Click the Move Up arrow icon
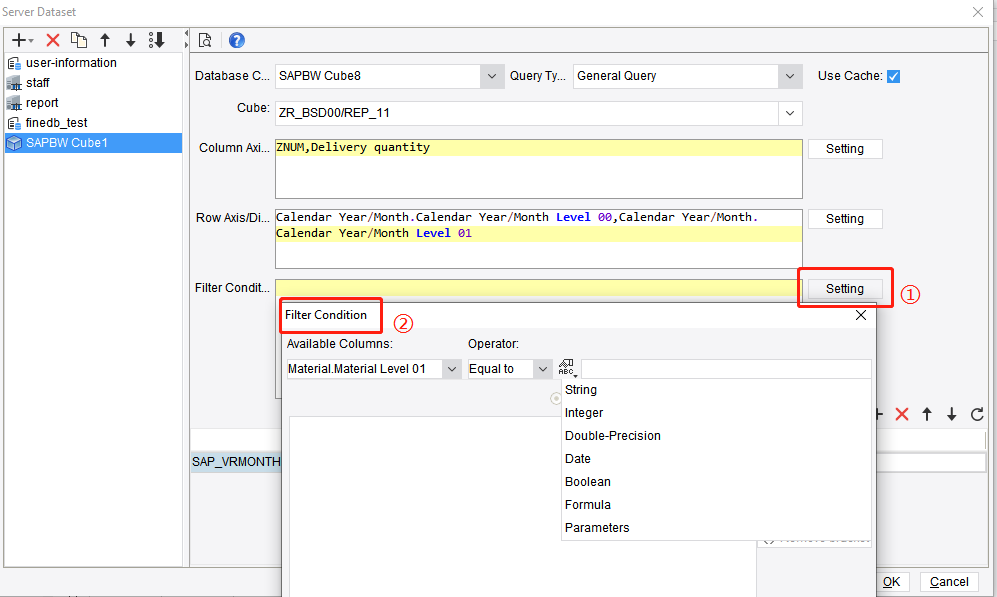 (105, 41)
